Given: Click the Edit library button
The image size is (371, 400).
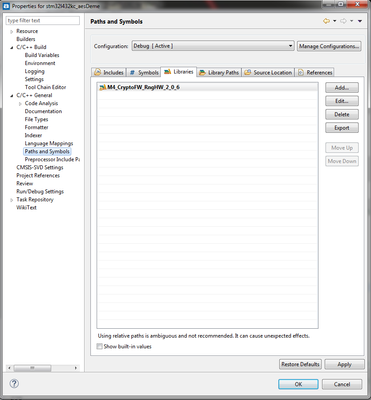Looking at the screenshot, I should 342,101.
